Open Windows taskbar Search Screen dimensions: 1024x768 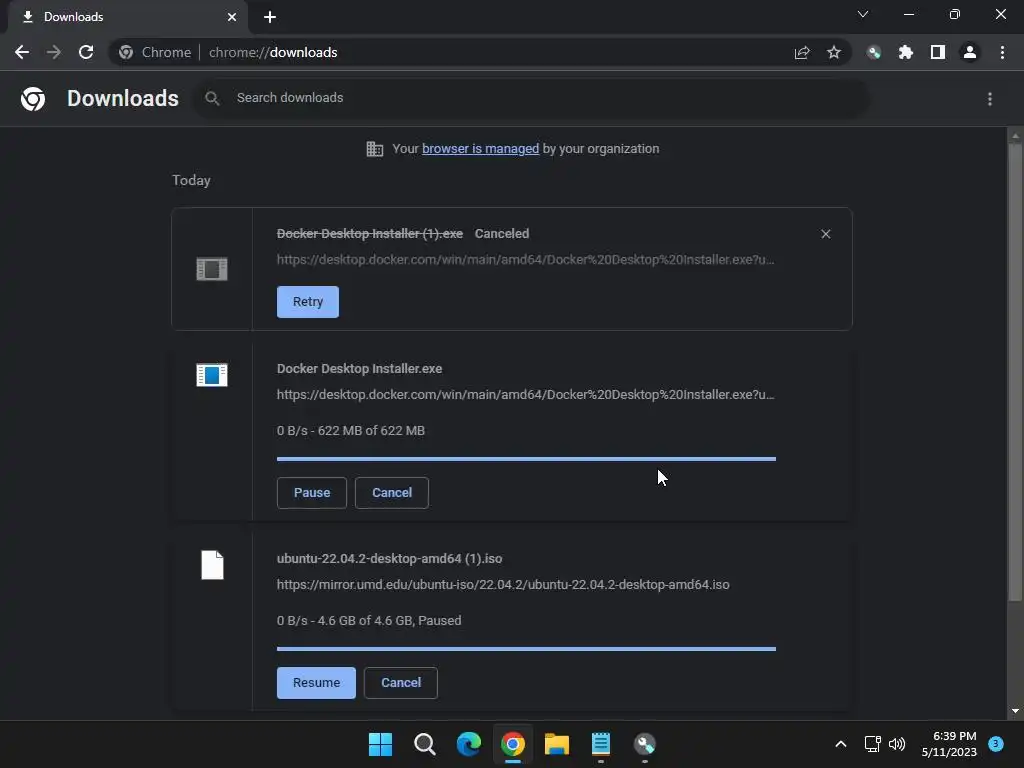[424, 744]
